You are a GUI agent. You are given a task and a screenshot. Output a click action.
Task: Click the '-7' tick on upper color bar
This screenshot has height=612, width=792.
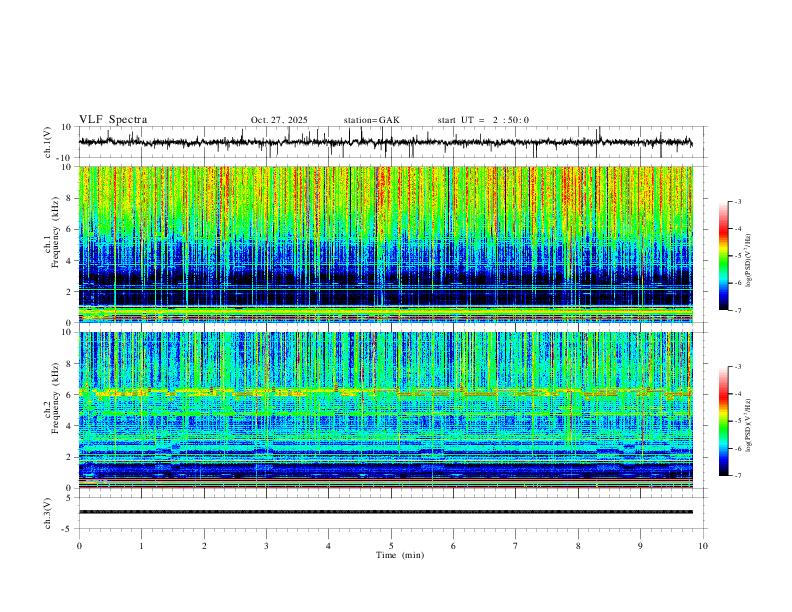pos(738,311)
